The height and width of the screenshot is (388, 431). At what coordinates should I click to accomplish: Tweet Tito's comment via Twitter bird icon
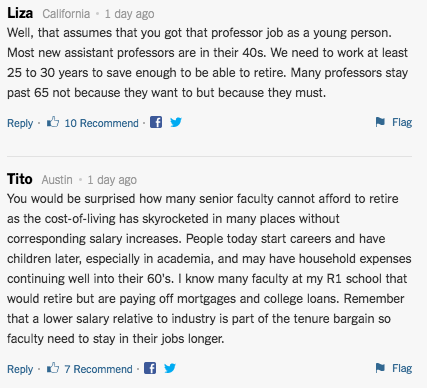click(x=170, y=368)
